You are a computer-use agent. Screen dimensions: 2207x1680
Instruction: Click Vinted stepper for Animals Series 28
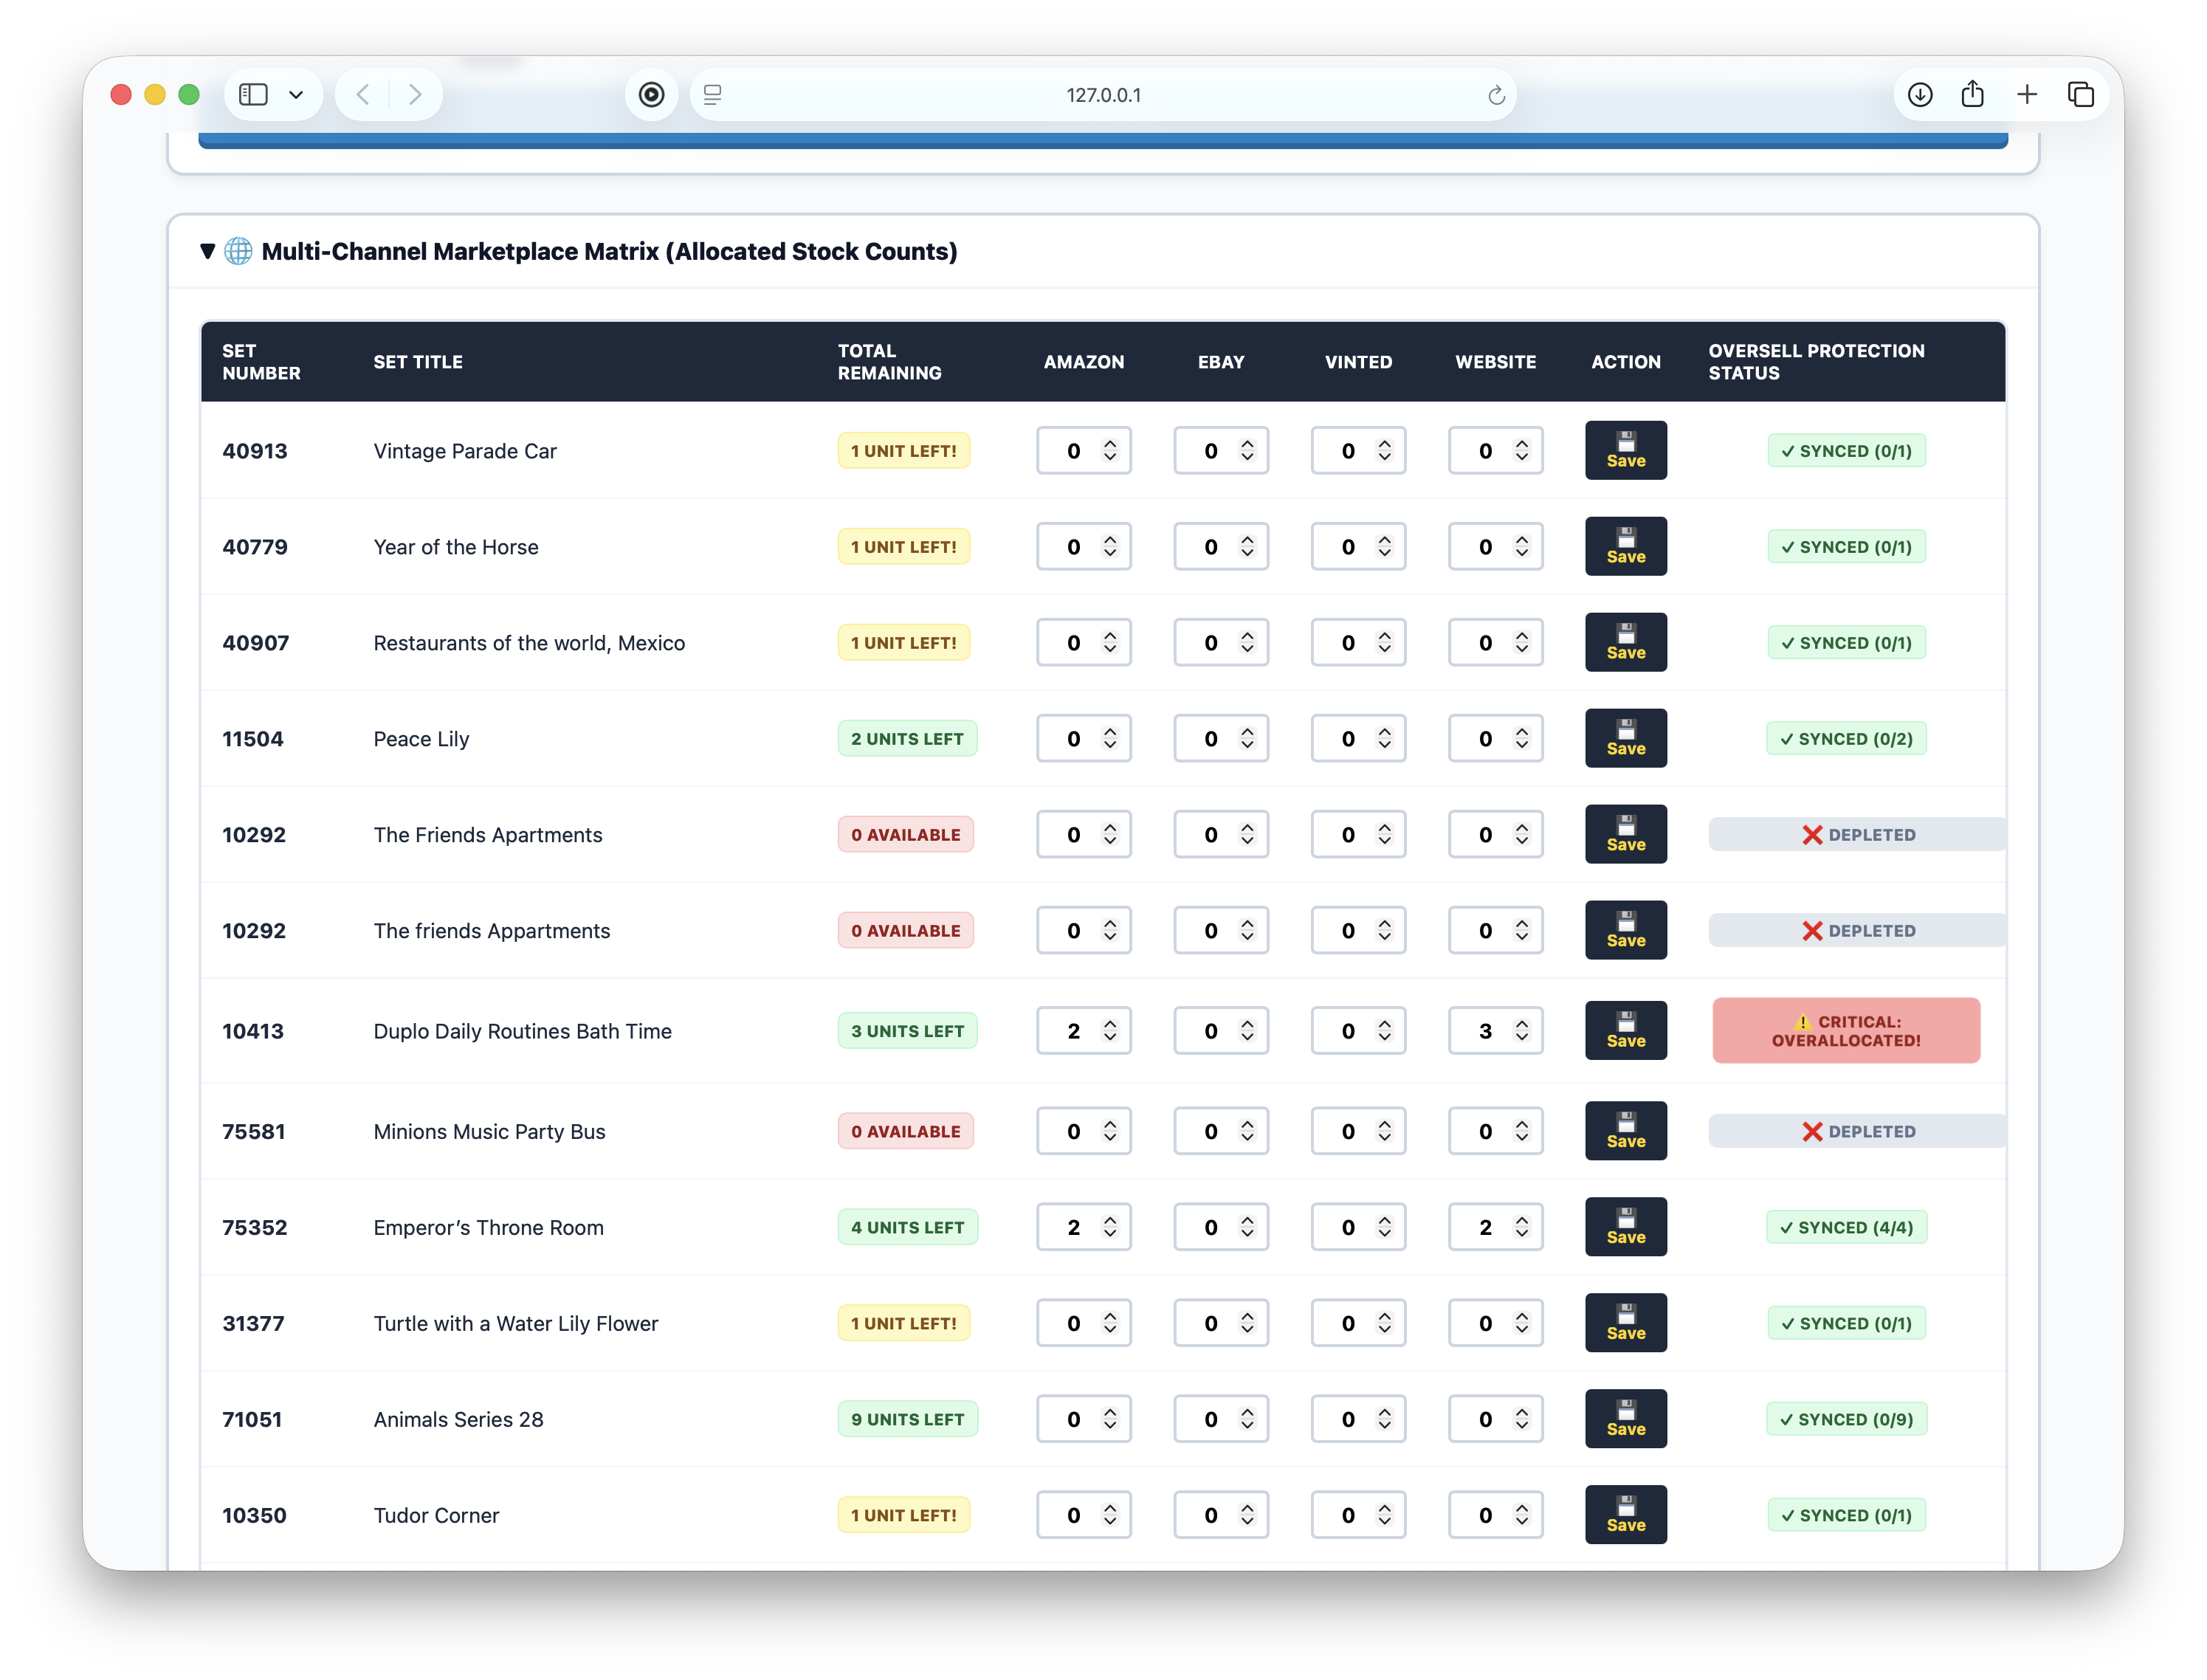coord(1384,1420)
